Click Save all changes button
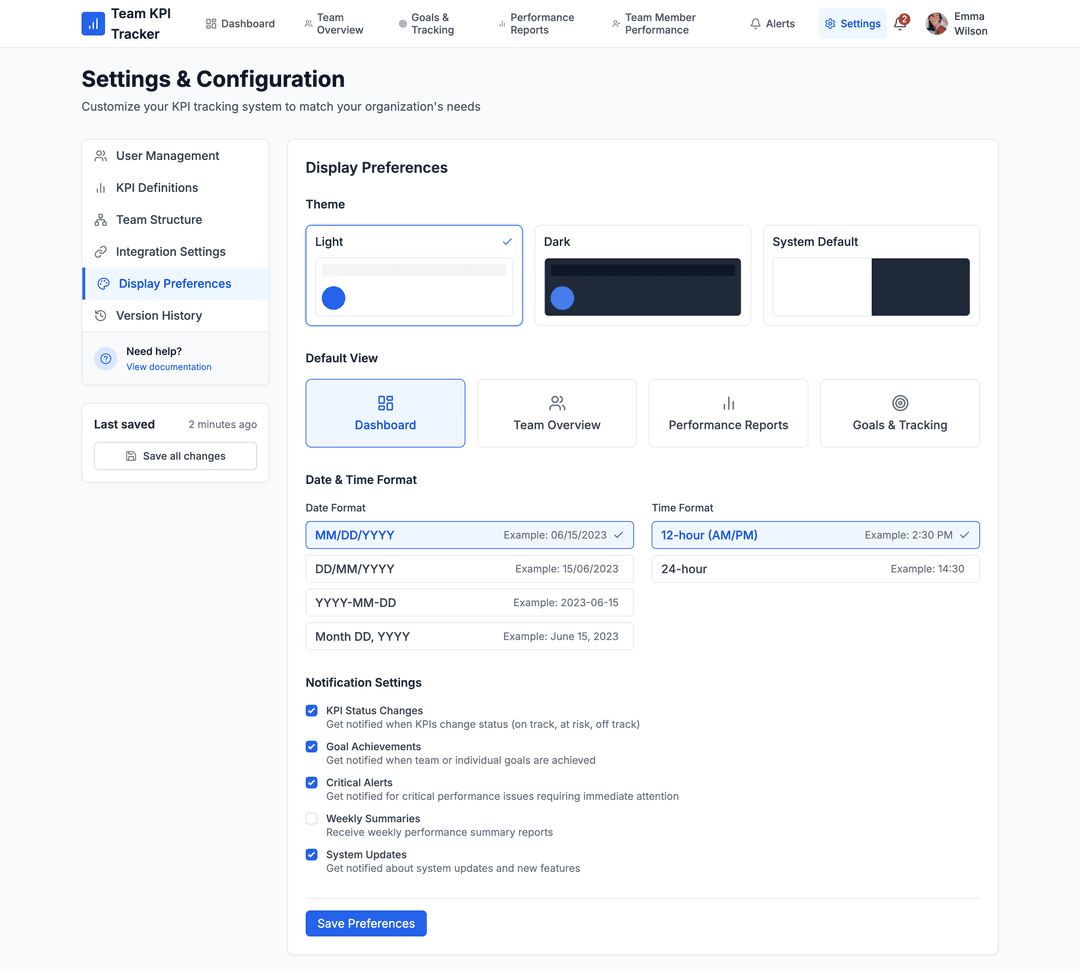1080x973 pixels. pyautogui.click(x=175, y=456)
